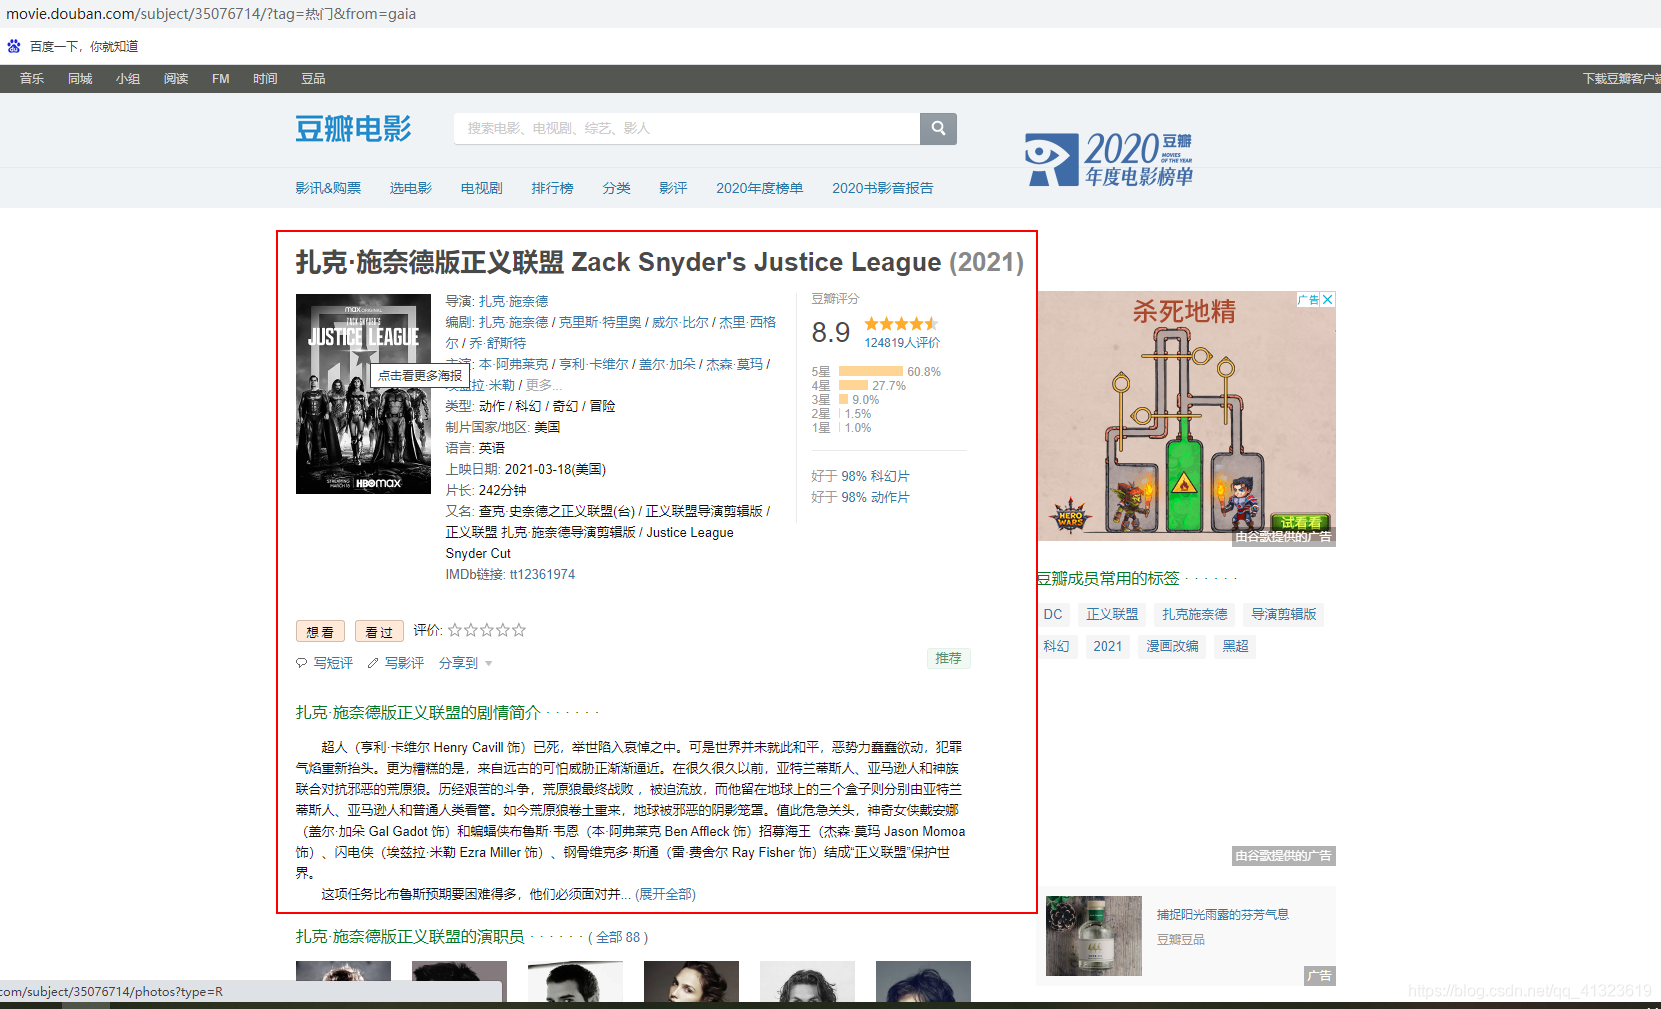Open 豆品 in top navigation bar
The height and width of the screenshot is (1009, 1661).
pos(313,79)
